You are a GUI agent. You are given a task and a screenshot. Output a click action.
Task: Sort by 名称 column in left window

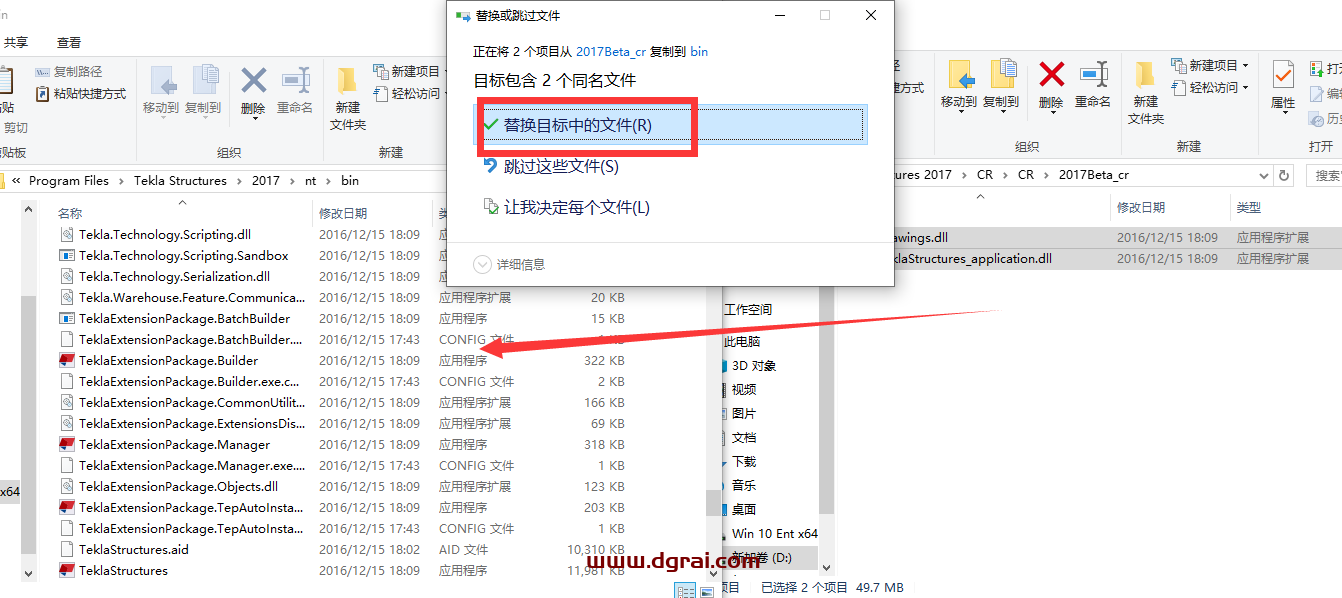[x=69, y=213]
